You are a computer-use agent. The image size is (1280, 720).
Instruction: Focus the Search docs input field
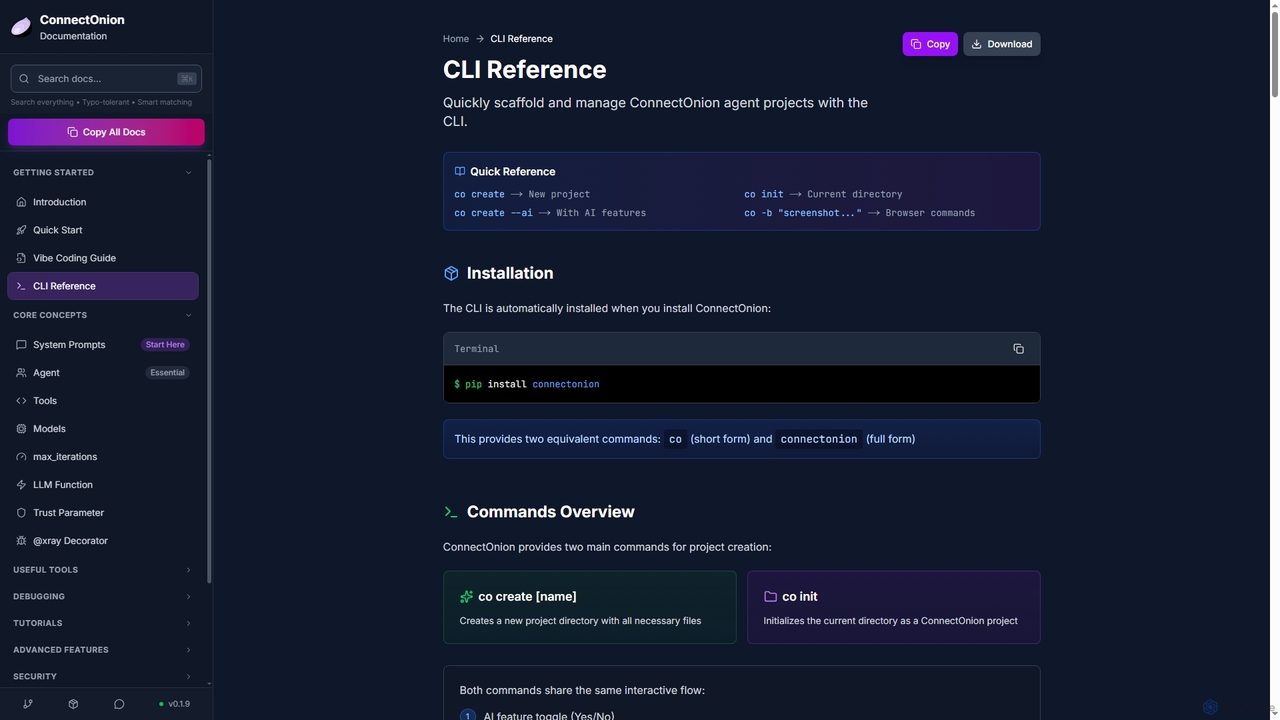pos(106,79)
